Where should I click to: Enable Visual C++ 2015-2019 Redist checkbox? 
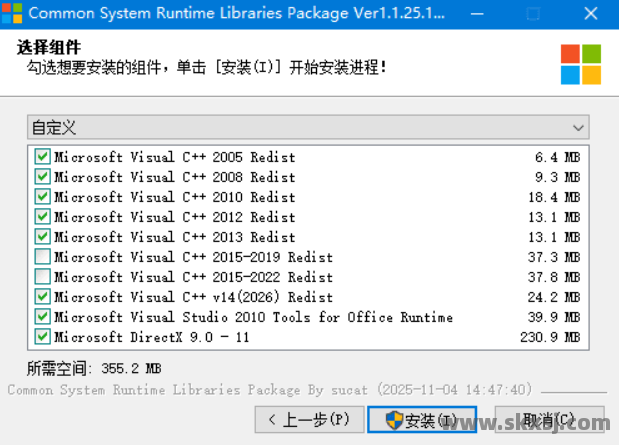[42, 257]
